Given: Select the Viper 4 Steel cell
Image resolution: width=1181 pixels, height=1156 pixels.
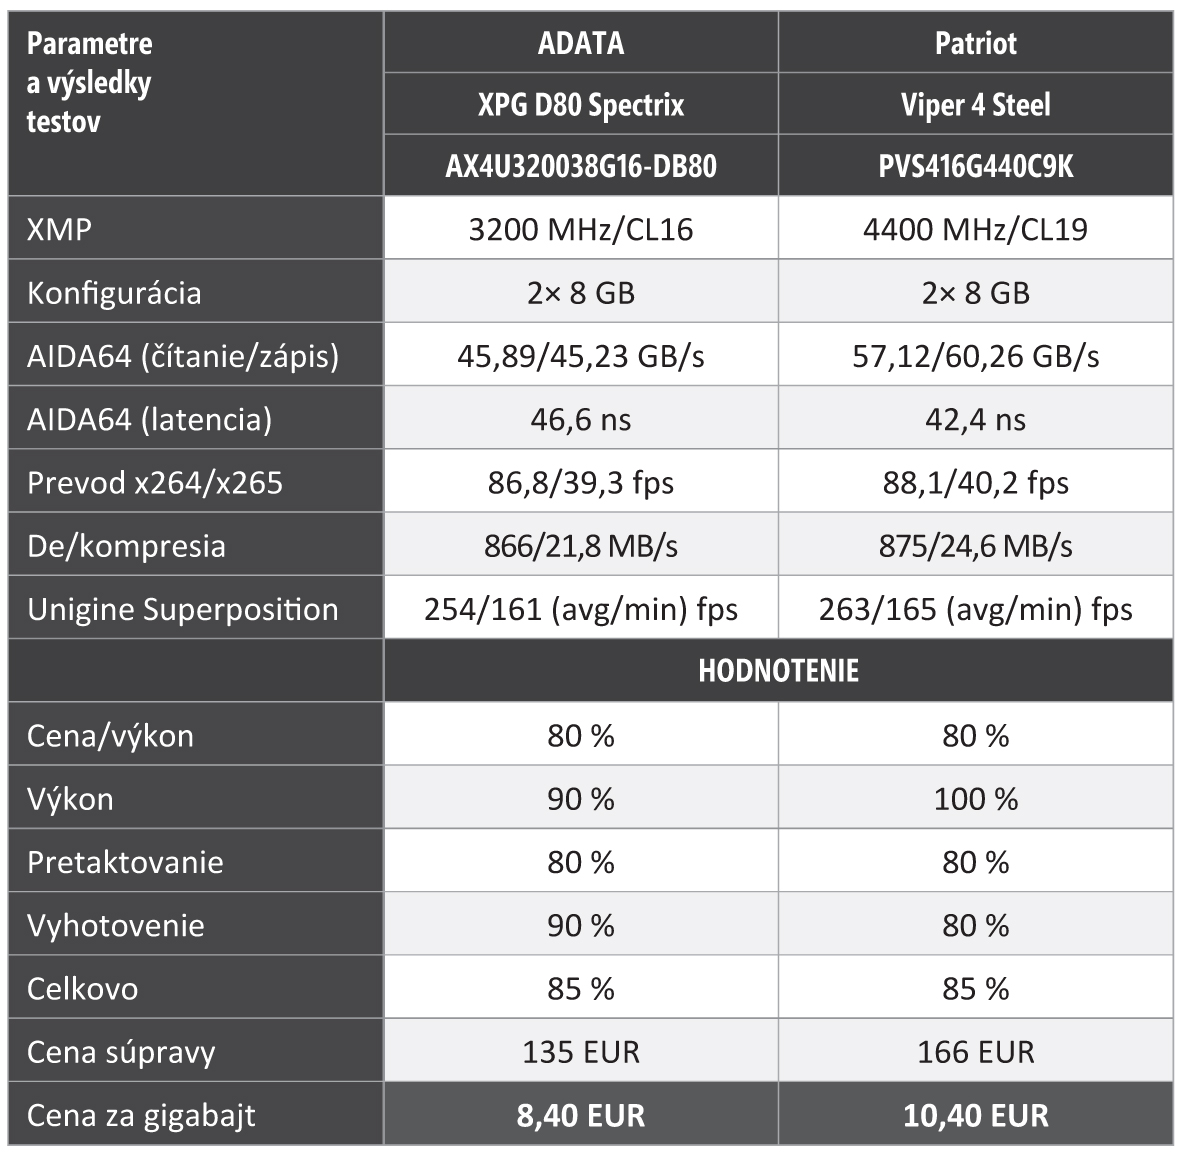Looking at the screenshot, I should (975, 105).
